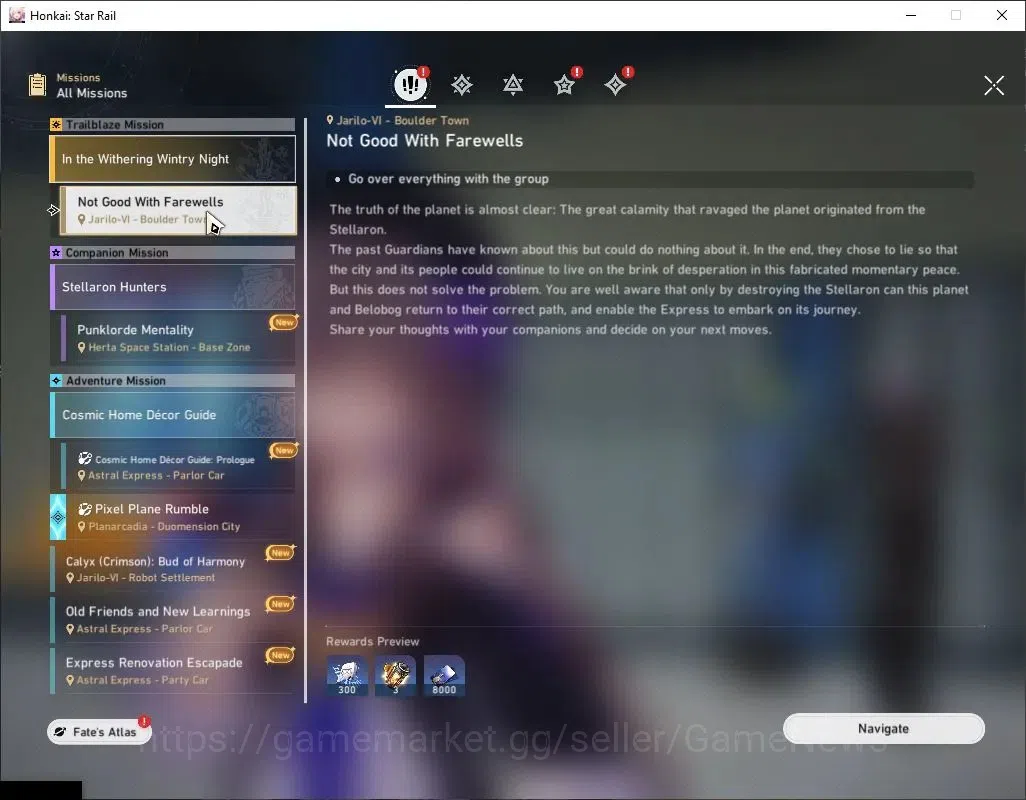
Task: Click the tracking marker beside Not Good With Farewells
Action: coord(53,210)
